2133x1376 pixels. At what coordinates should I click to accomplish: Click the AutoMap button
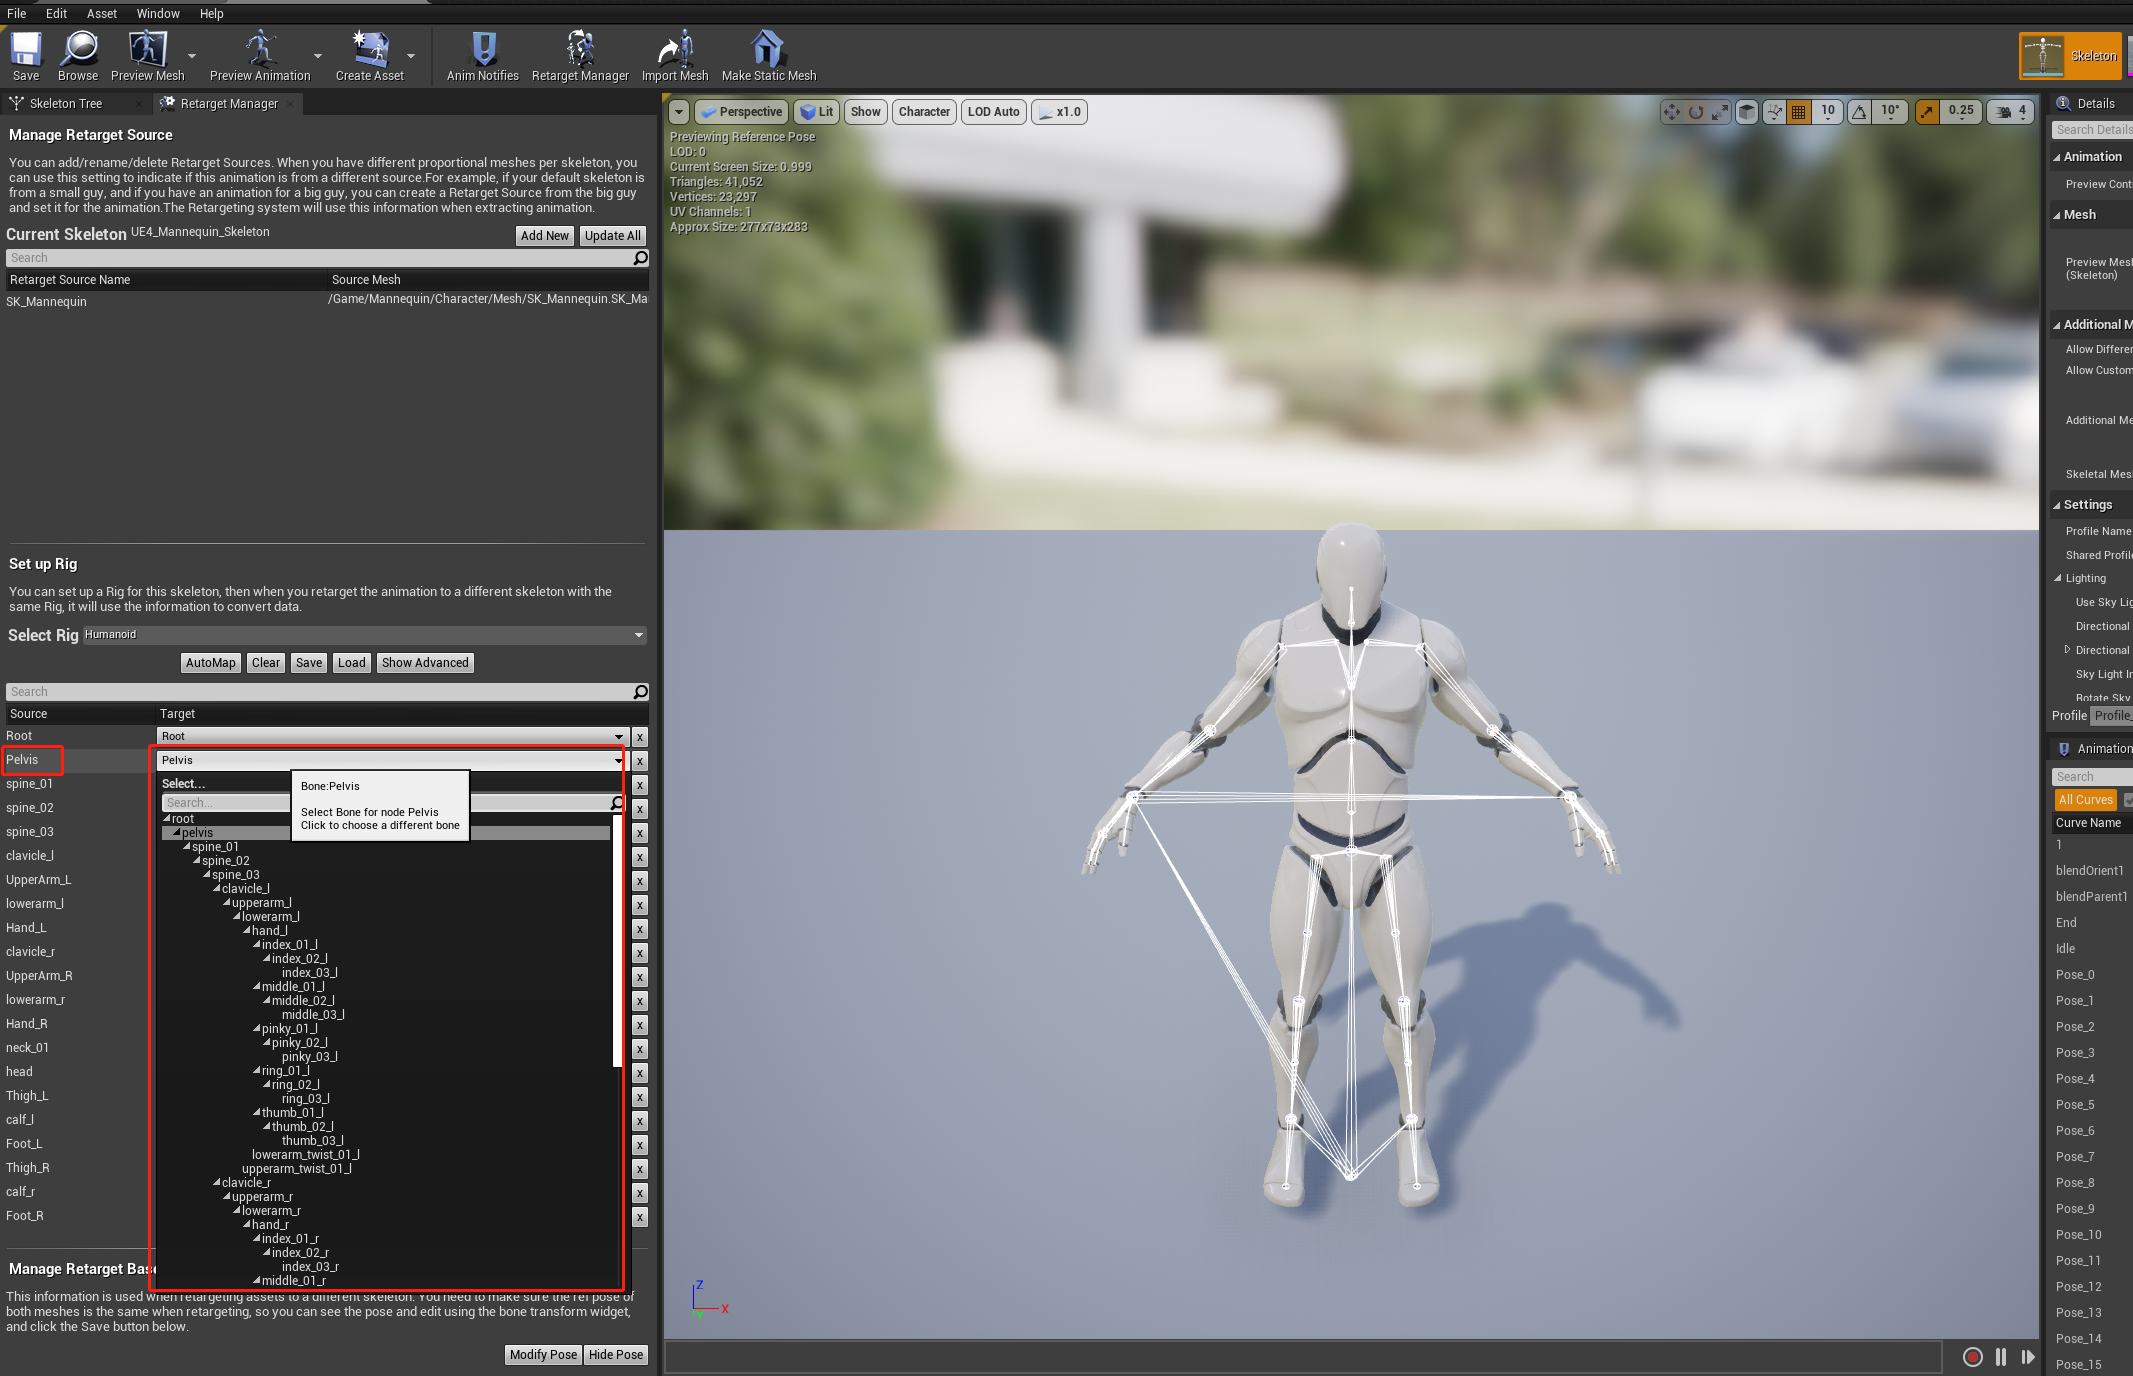coord(210,663)
